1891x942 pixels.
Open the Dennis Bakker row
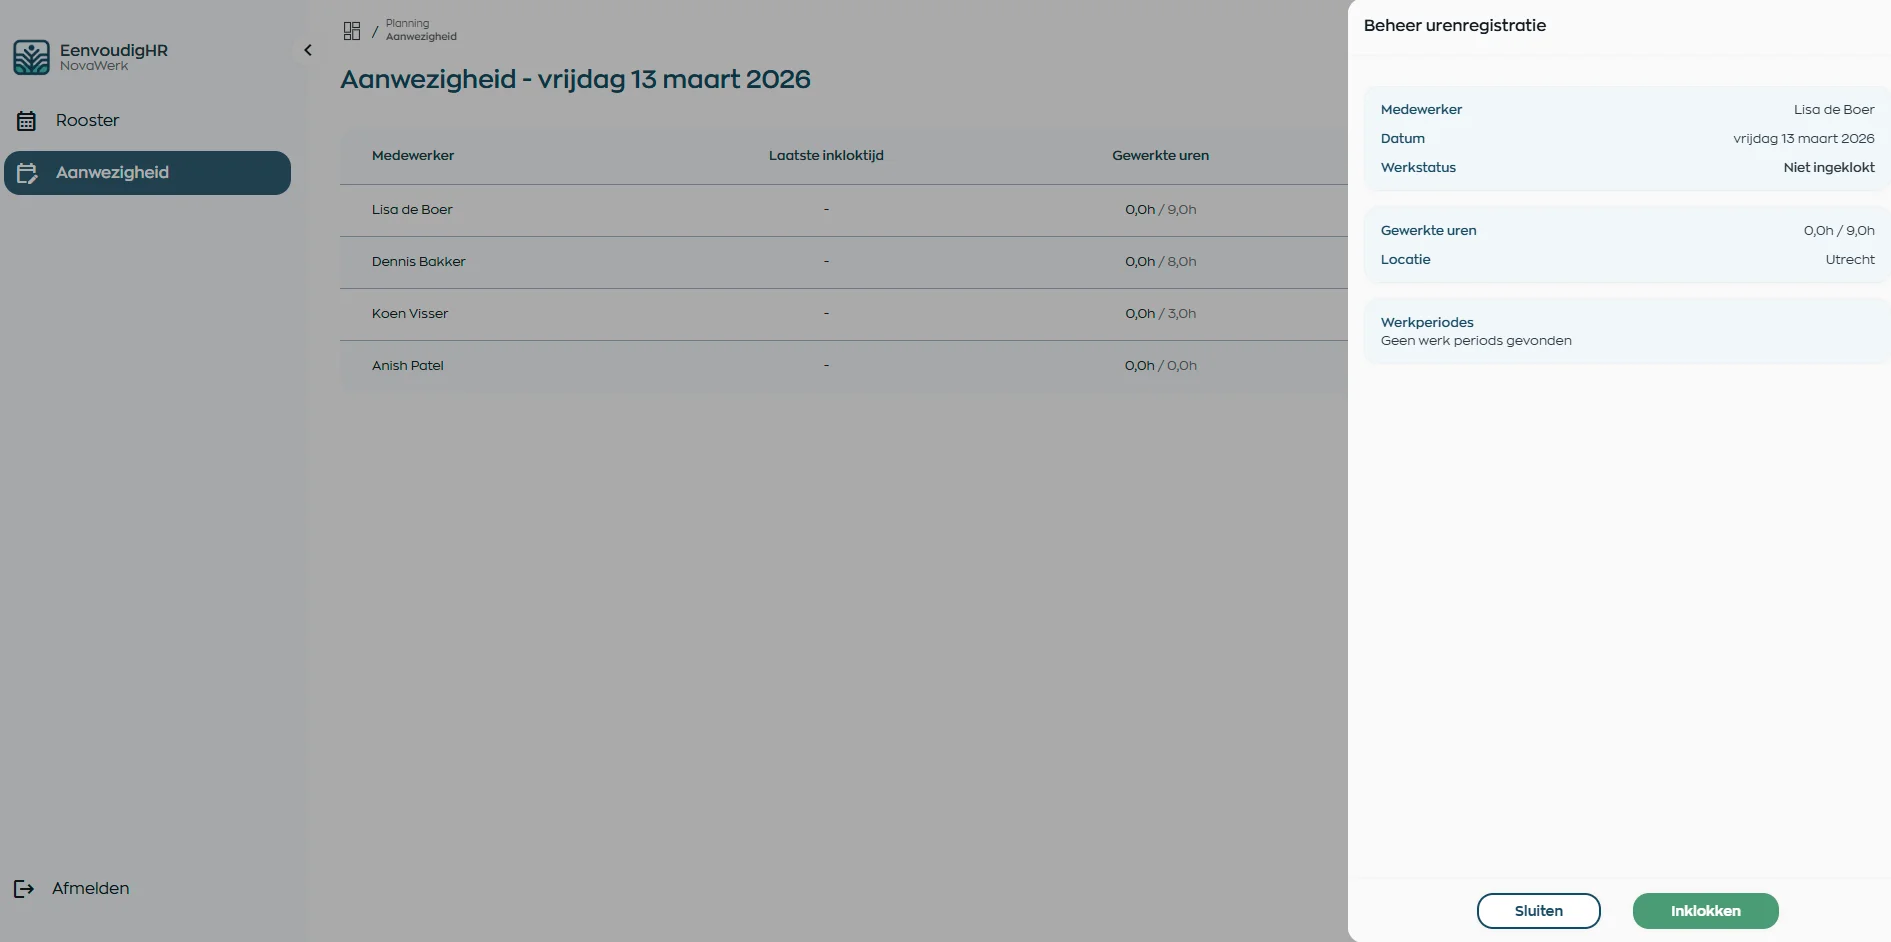(418, 262)
